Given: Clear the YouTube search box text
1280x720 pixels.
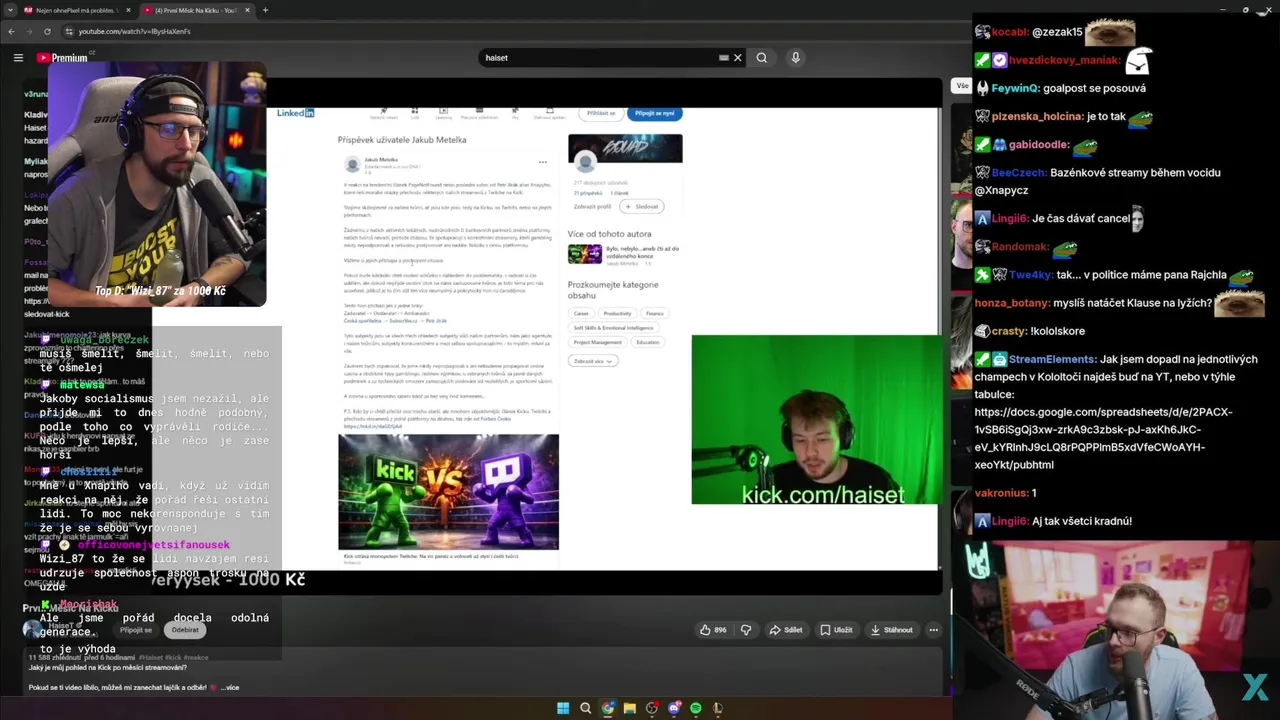Looking at the screenshot, I should click(738, 58).
